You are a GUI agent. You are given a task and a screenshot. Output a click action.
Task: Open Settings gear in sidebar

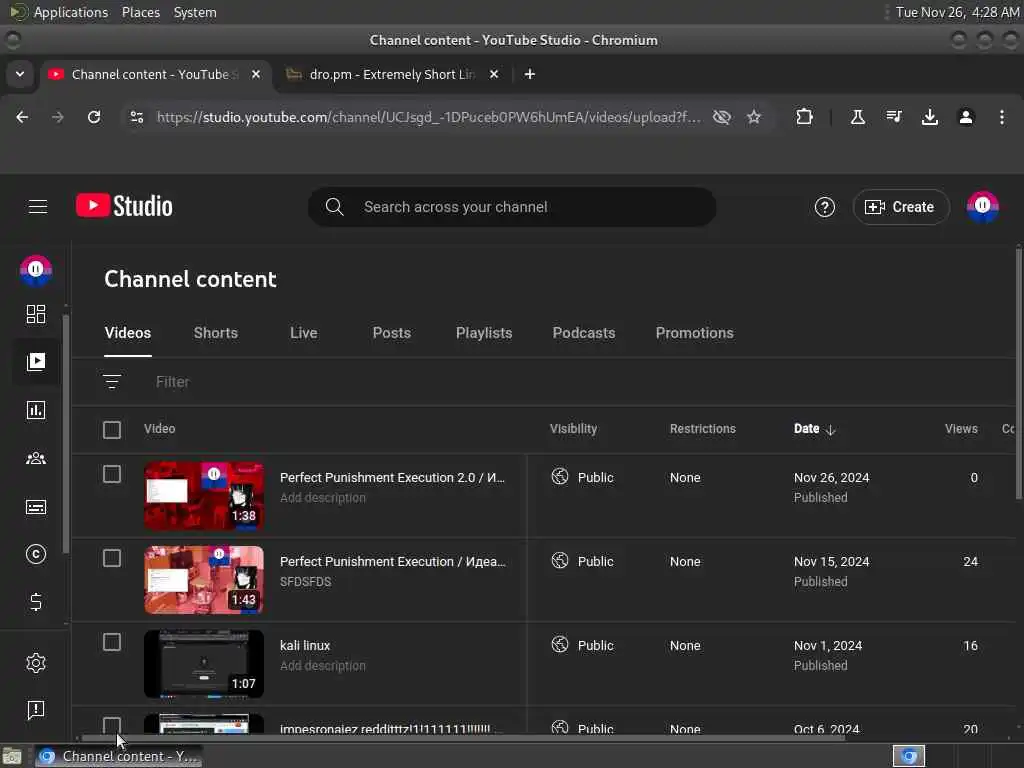(36, 663)
